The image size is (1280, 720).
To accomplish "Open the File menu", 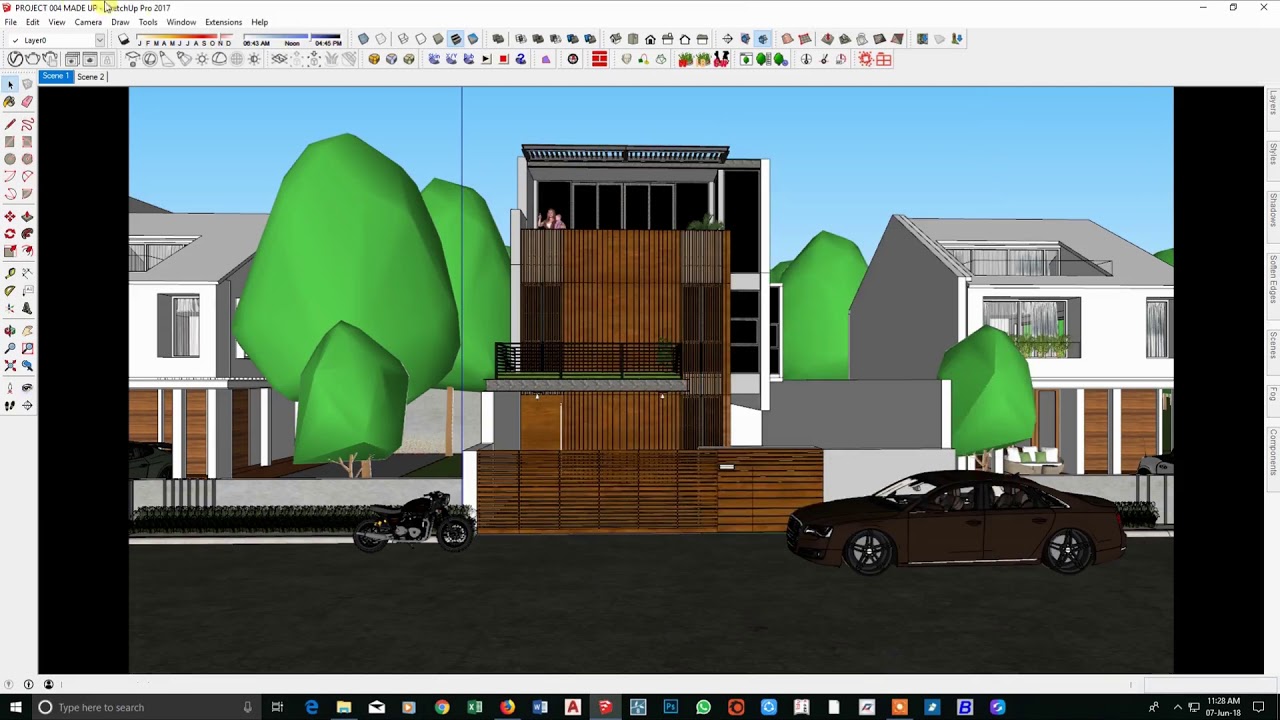I will pos(10,22).
